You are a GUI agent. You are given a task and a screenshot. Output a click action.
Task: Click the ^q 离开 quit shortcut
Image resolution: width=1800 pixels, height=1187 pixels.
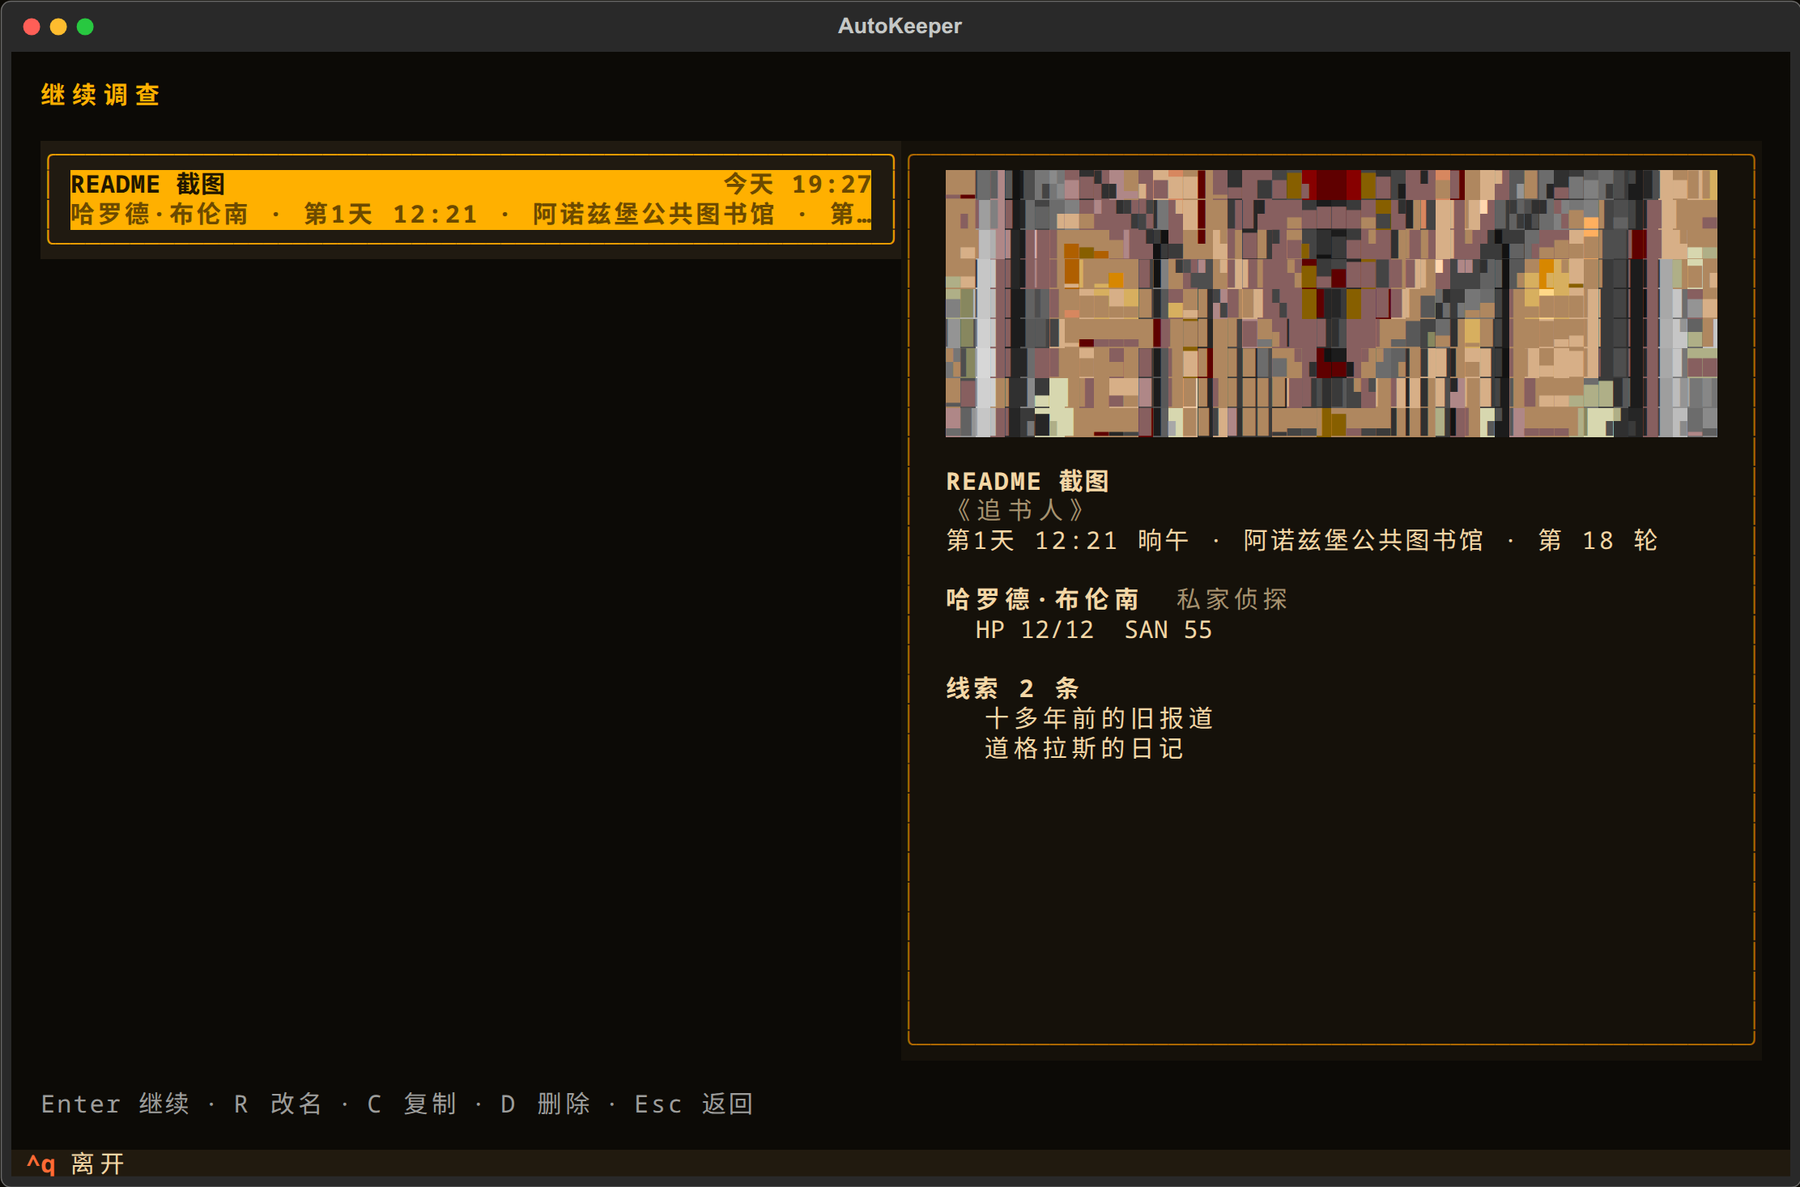[x=76, y=1164]
